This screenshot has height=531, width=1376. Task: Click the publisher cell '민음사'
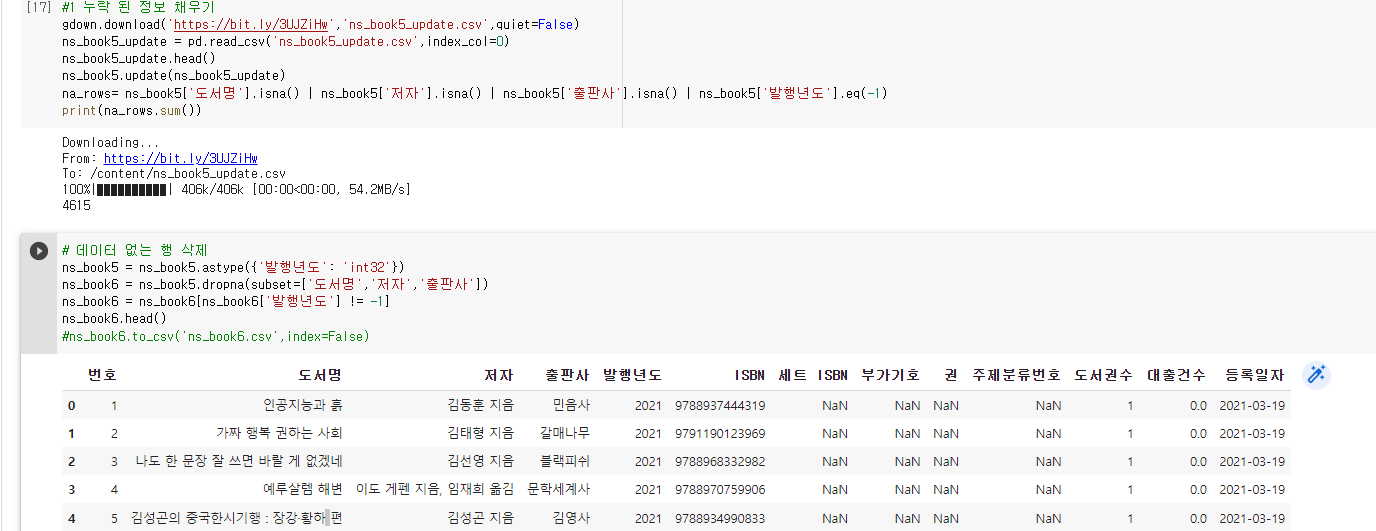(571, 405)
